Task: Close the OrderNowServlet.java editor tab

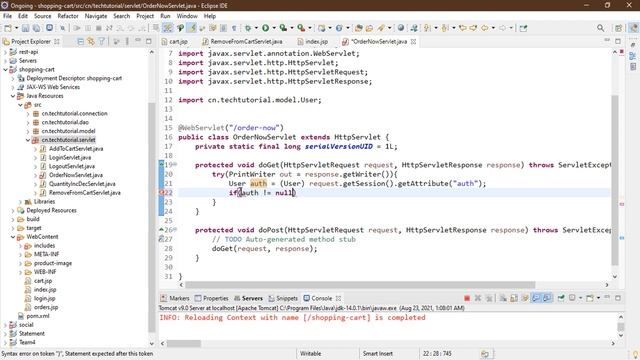Action: [413, 42]
